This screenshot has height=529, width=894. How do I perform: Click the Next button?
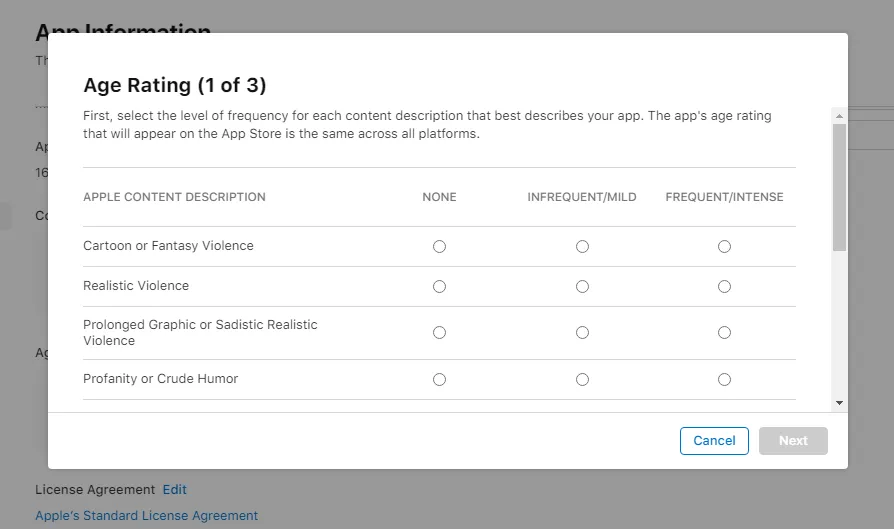[x=793, y=441]
